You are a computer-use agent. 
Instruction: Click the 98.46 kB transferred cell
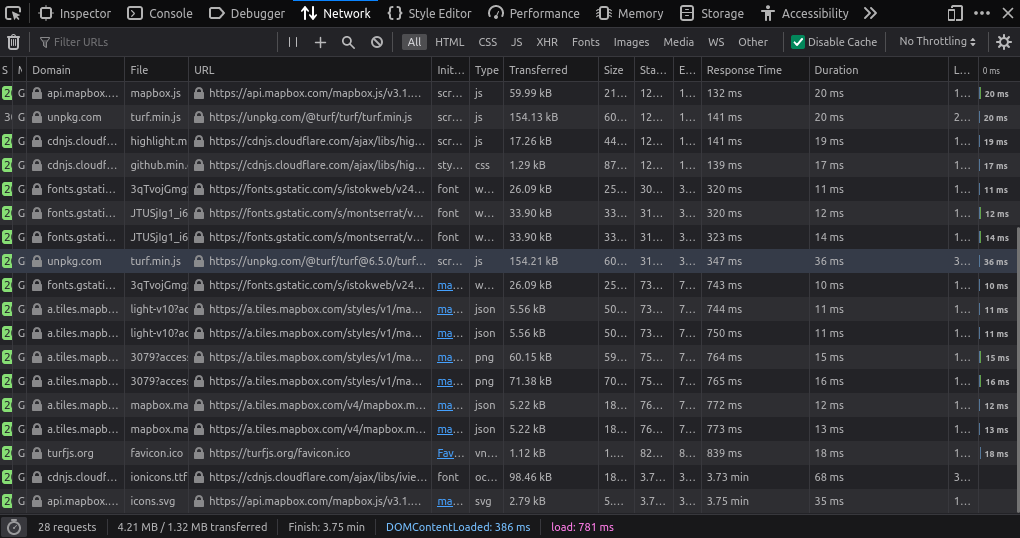tap(550, 477)
